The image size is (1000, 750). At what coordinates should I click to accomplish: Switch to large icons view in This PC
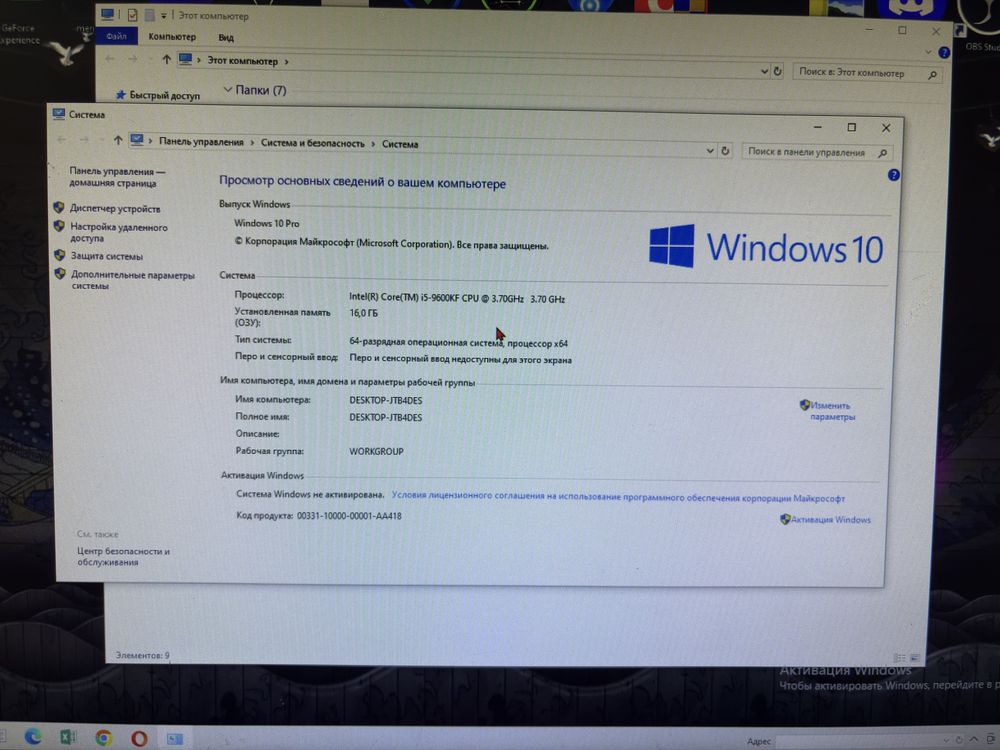point(915,658)
